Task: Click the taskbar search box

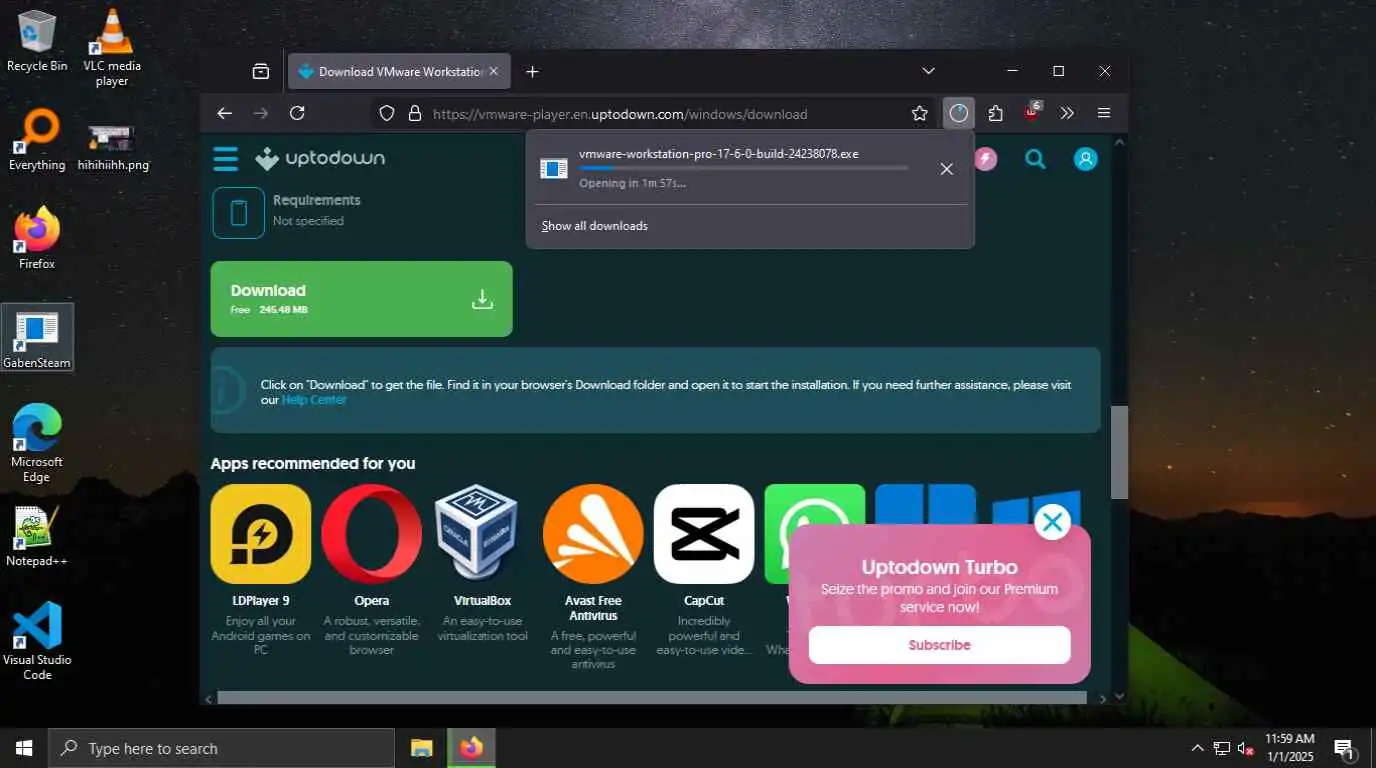Action: pyautogui.click(x=221, y=748)
